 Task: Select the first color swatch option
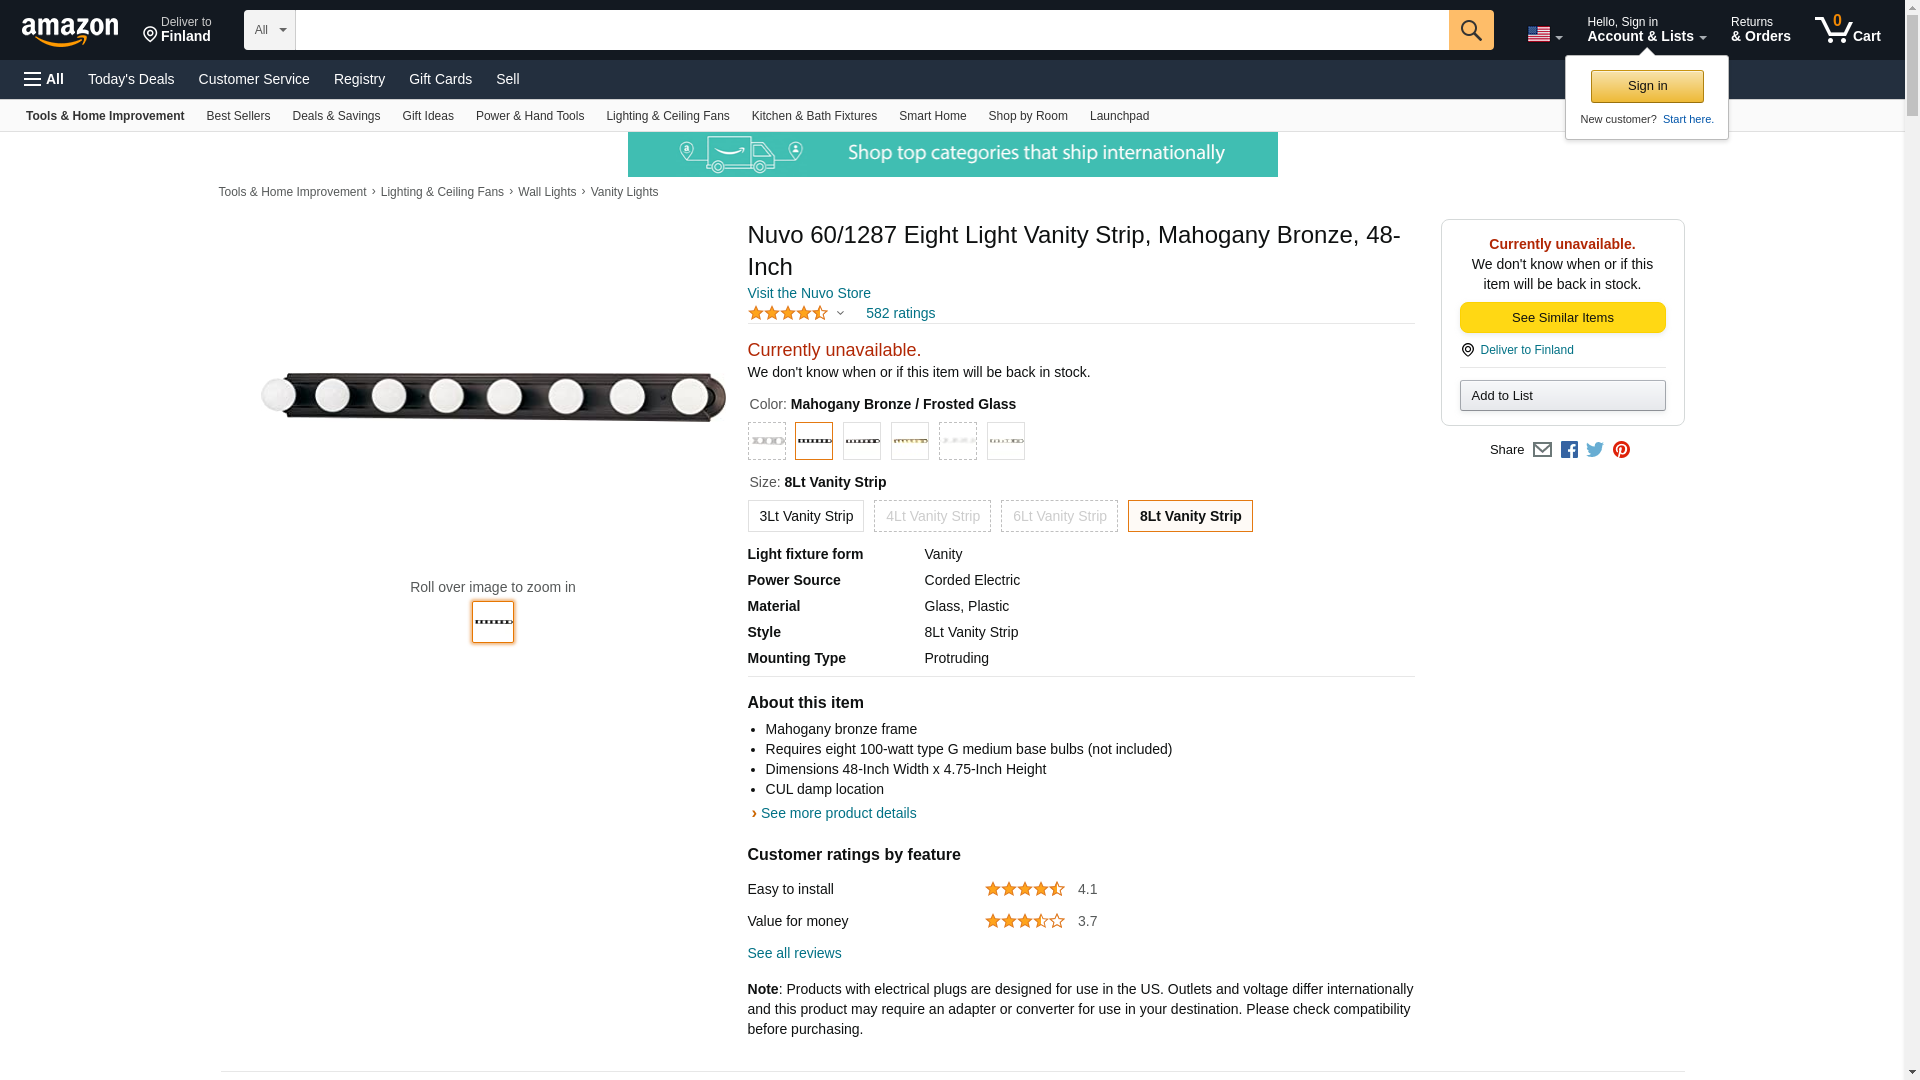coord(767,441)
